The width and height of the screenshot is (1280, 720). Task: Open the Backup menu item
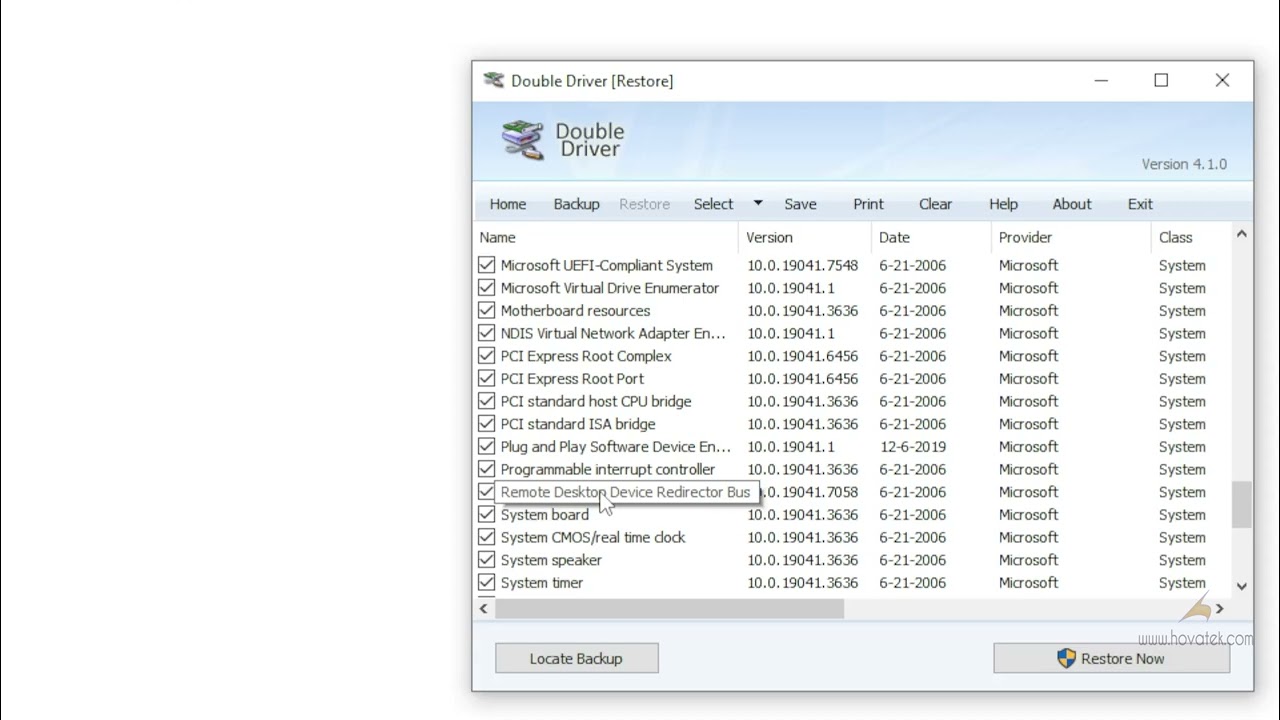[576, 204]
